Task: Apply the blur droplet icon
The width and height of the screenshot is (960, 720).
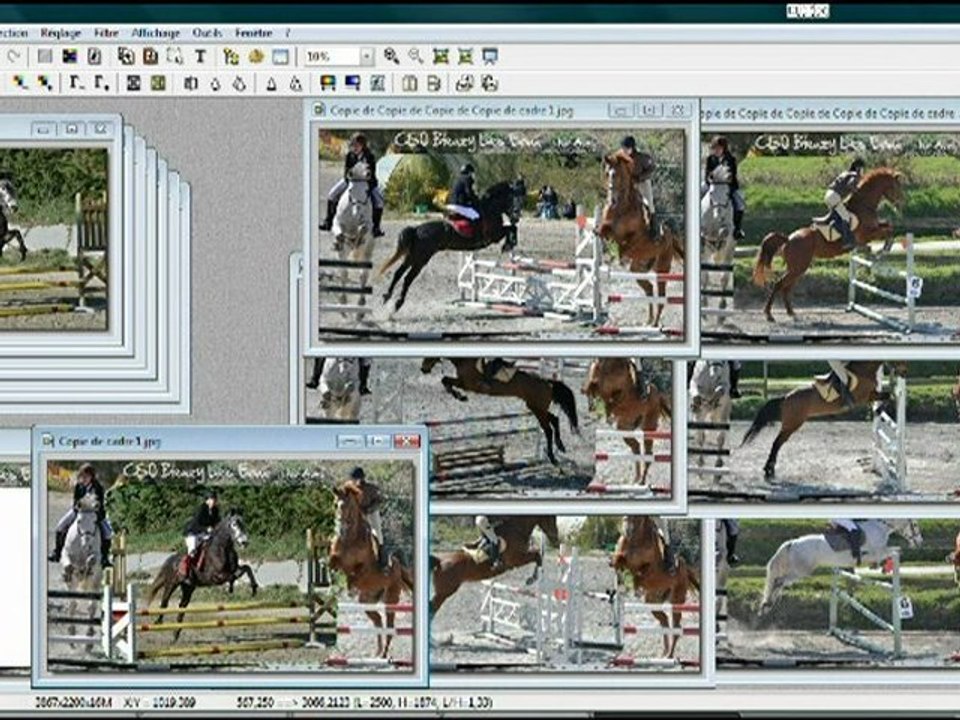Action: (x=239, y=83)
